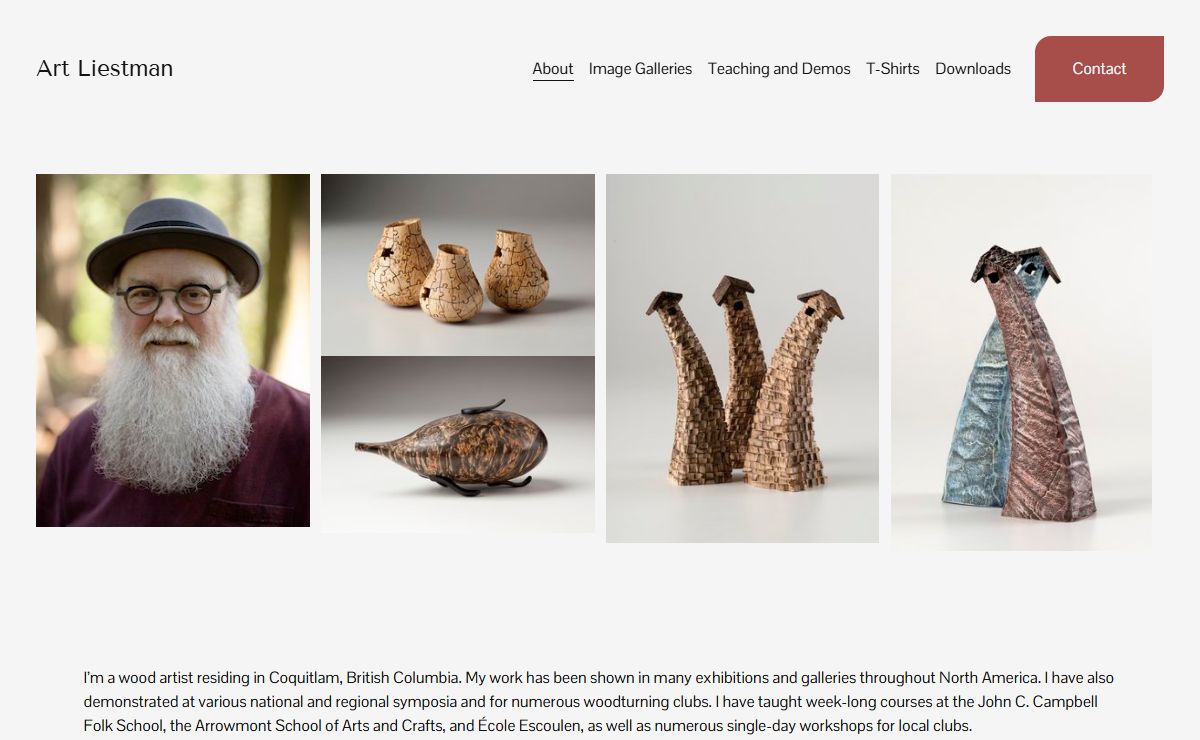View the dark burl vessel photo
1200x740 pixels.
click(458, 445)
